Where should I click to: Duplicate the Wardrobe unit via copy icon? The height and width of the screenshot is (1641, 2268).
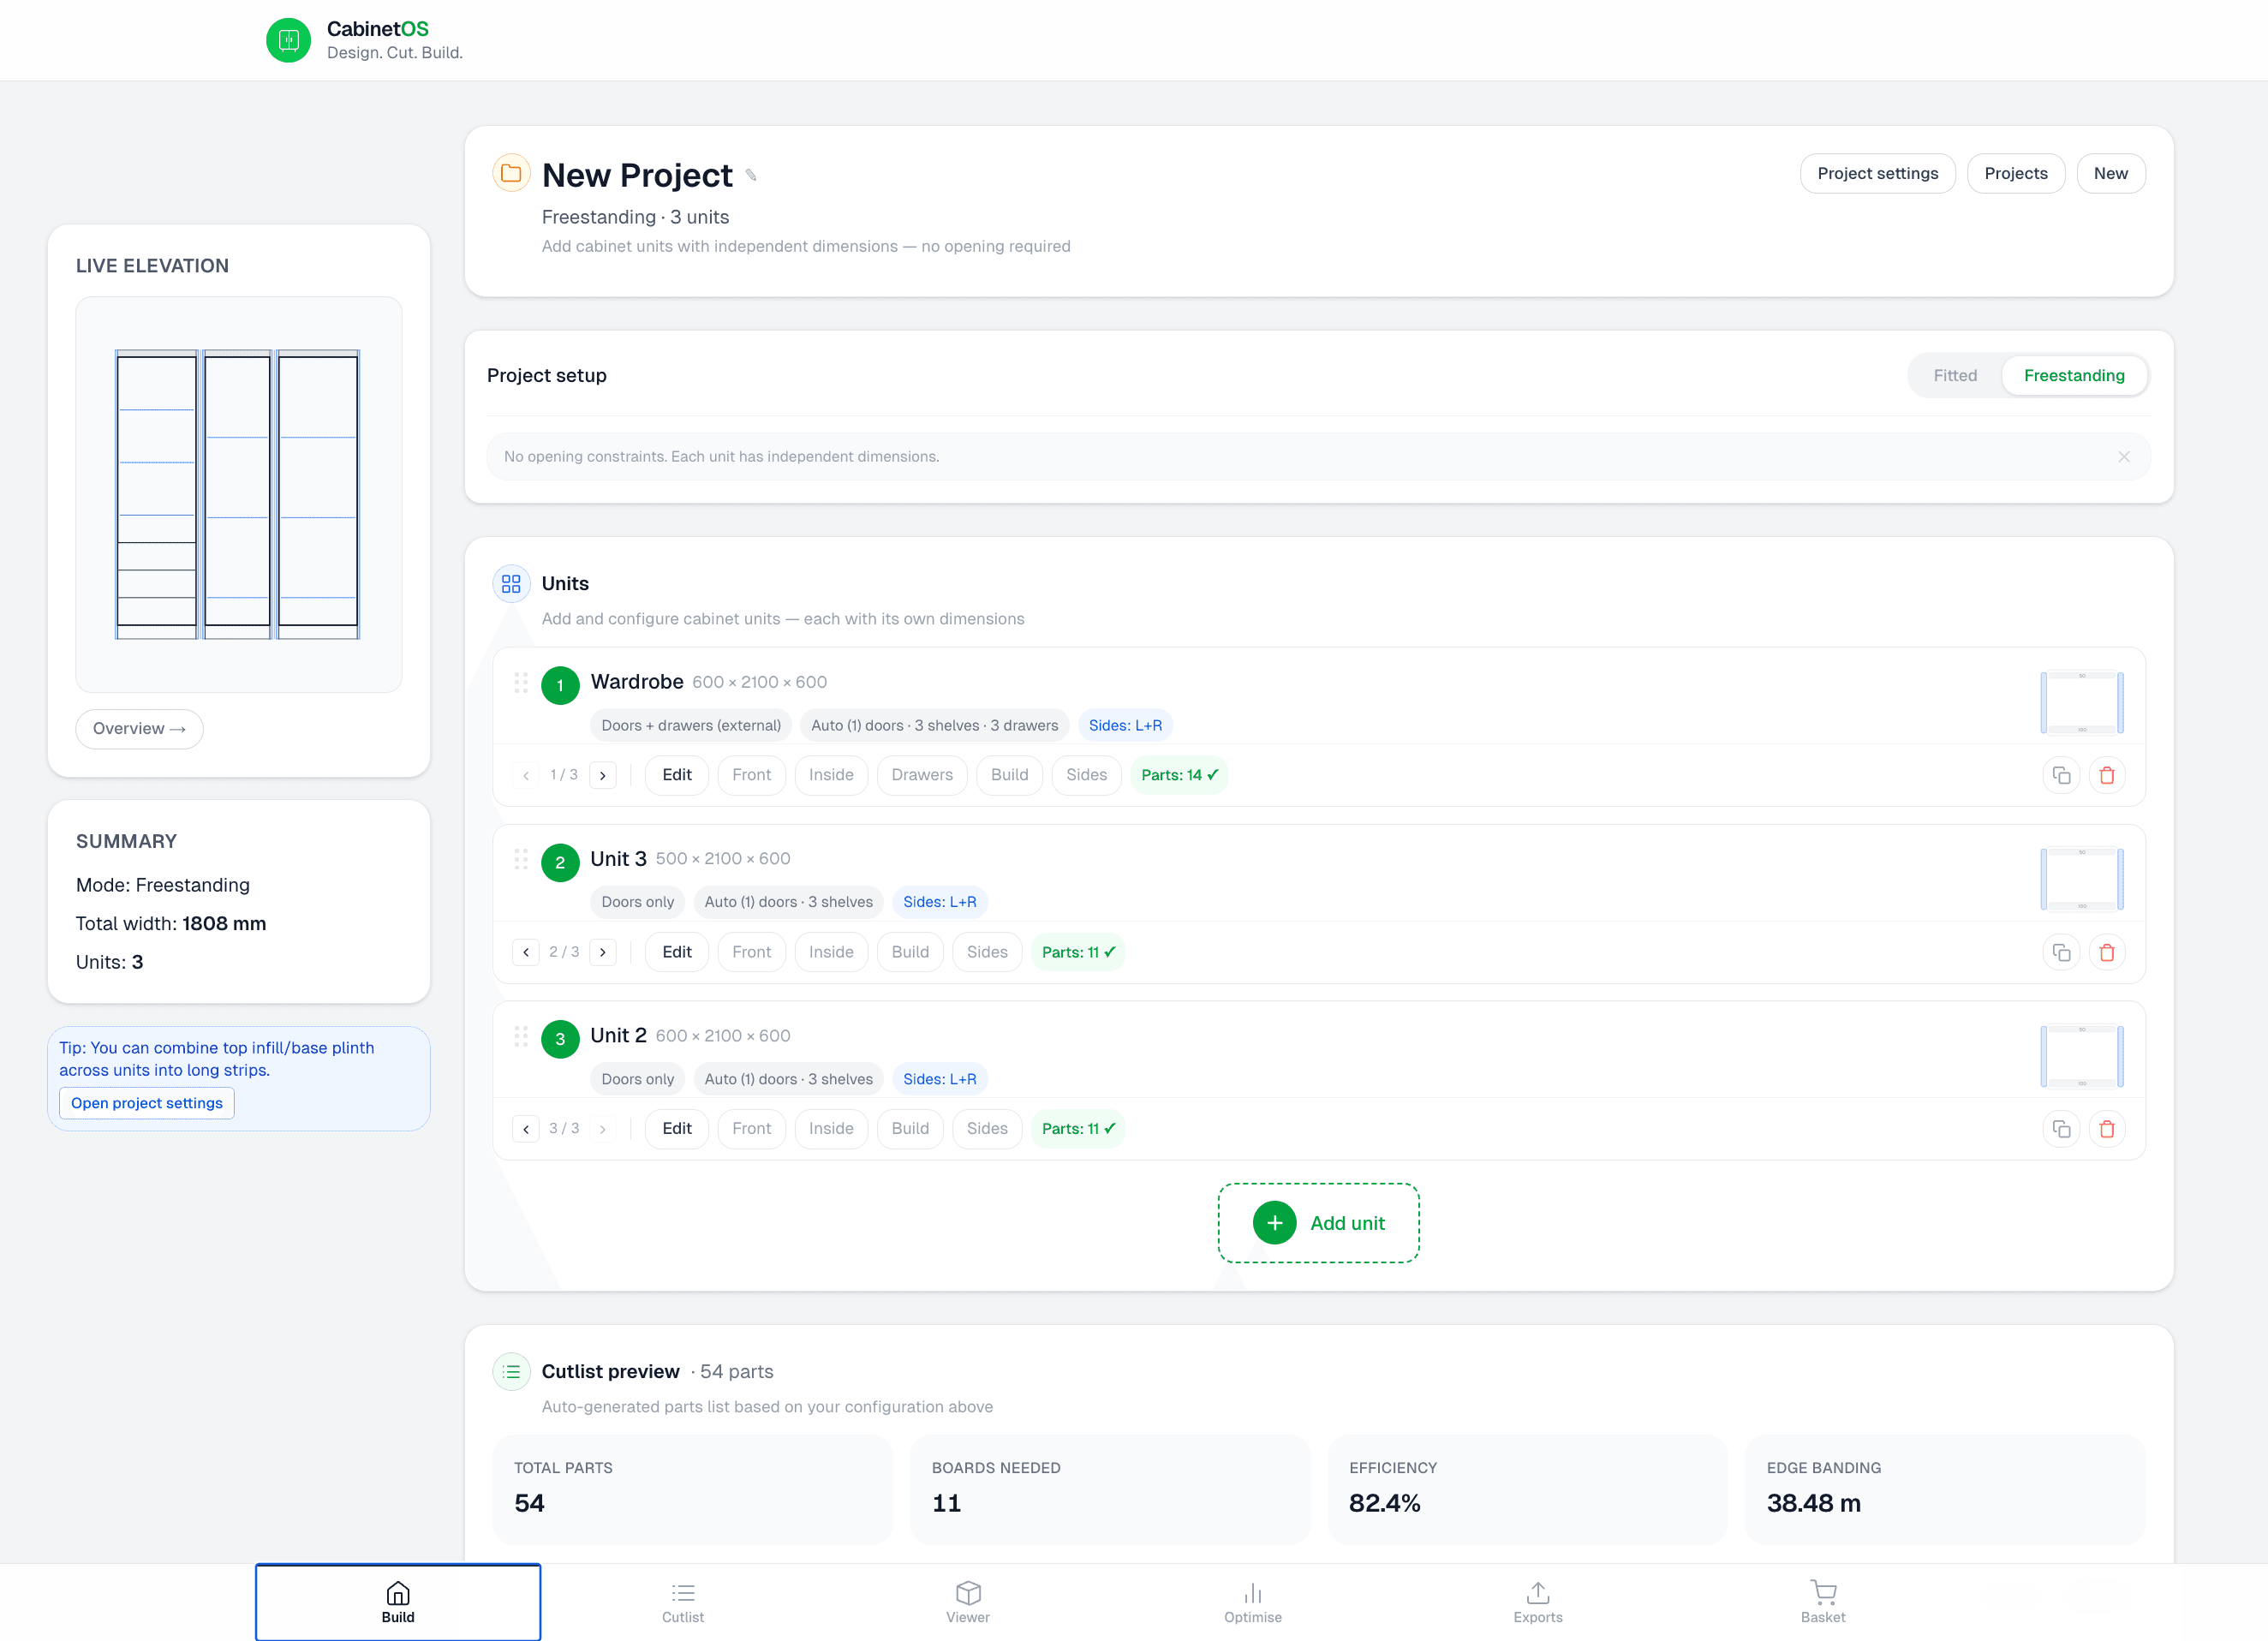[2061, 775]
